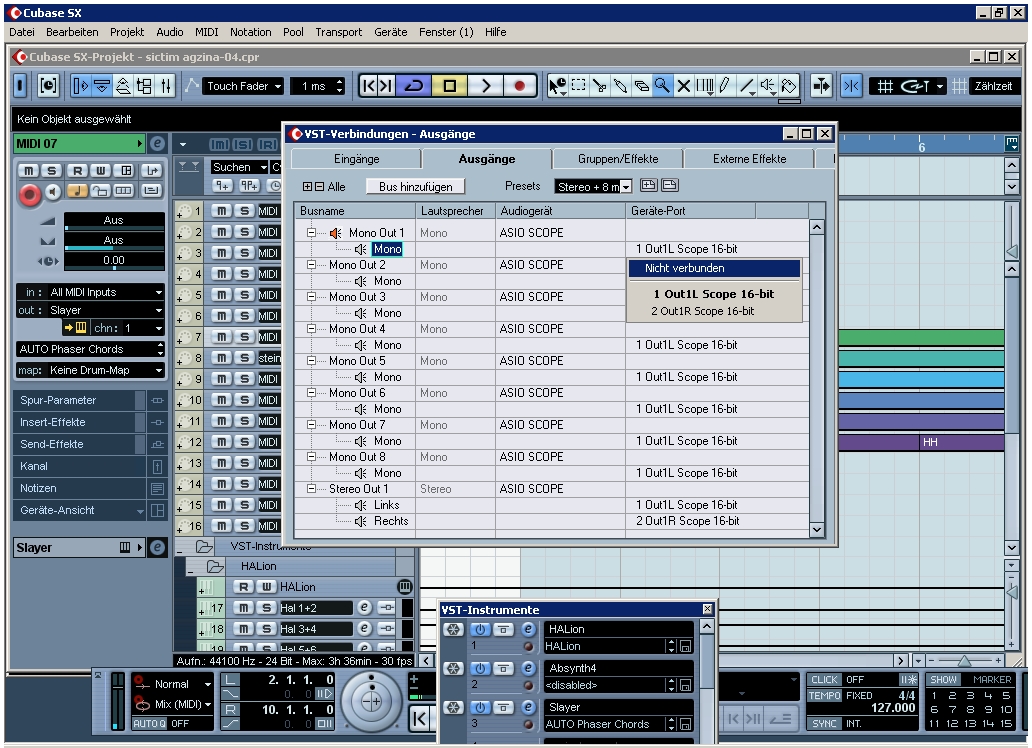Show the Inspector using the toolbar button
1032x748 pixels.
pos(80,86)
